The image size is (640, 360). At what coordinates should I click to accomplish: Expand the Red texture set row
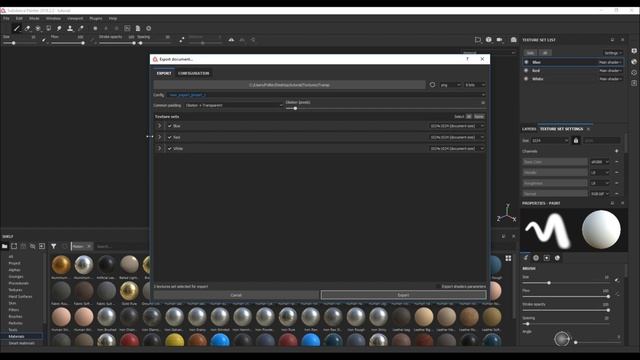pos(160,137)
